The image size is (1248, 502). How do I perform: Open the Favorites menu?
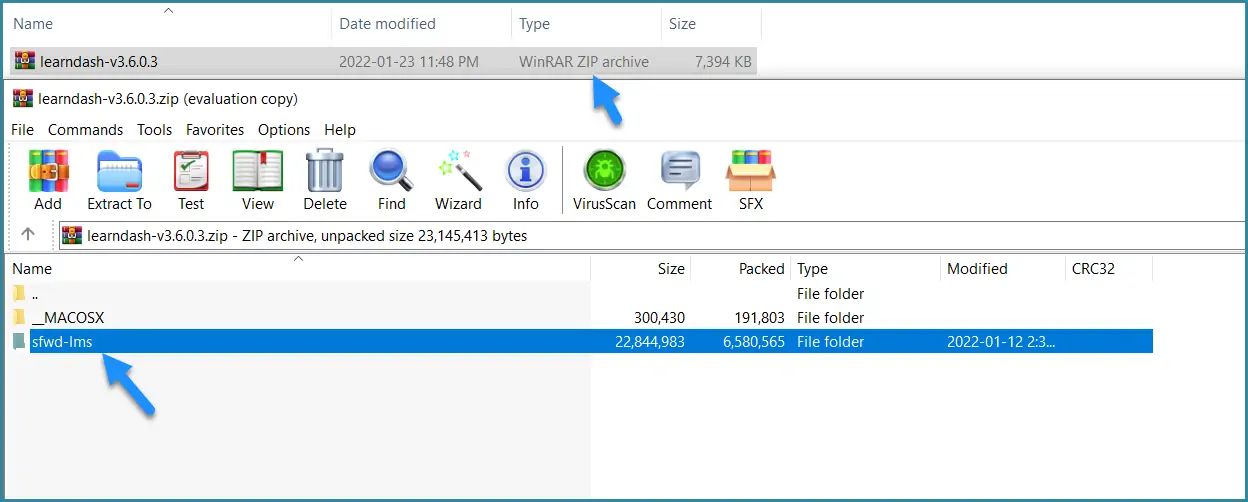(215, 130)
